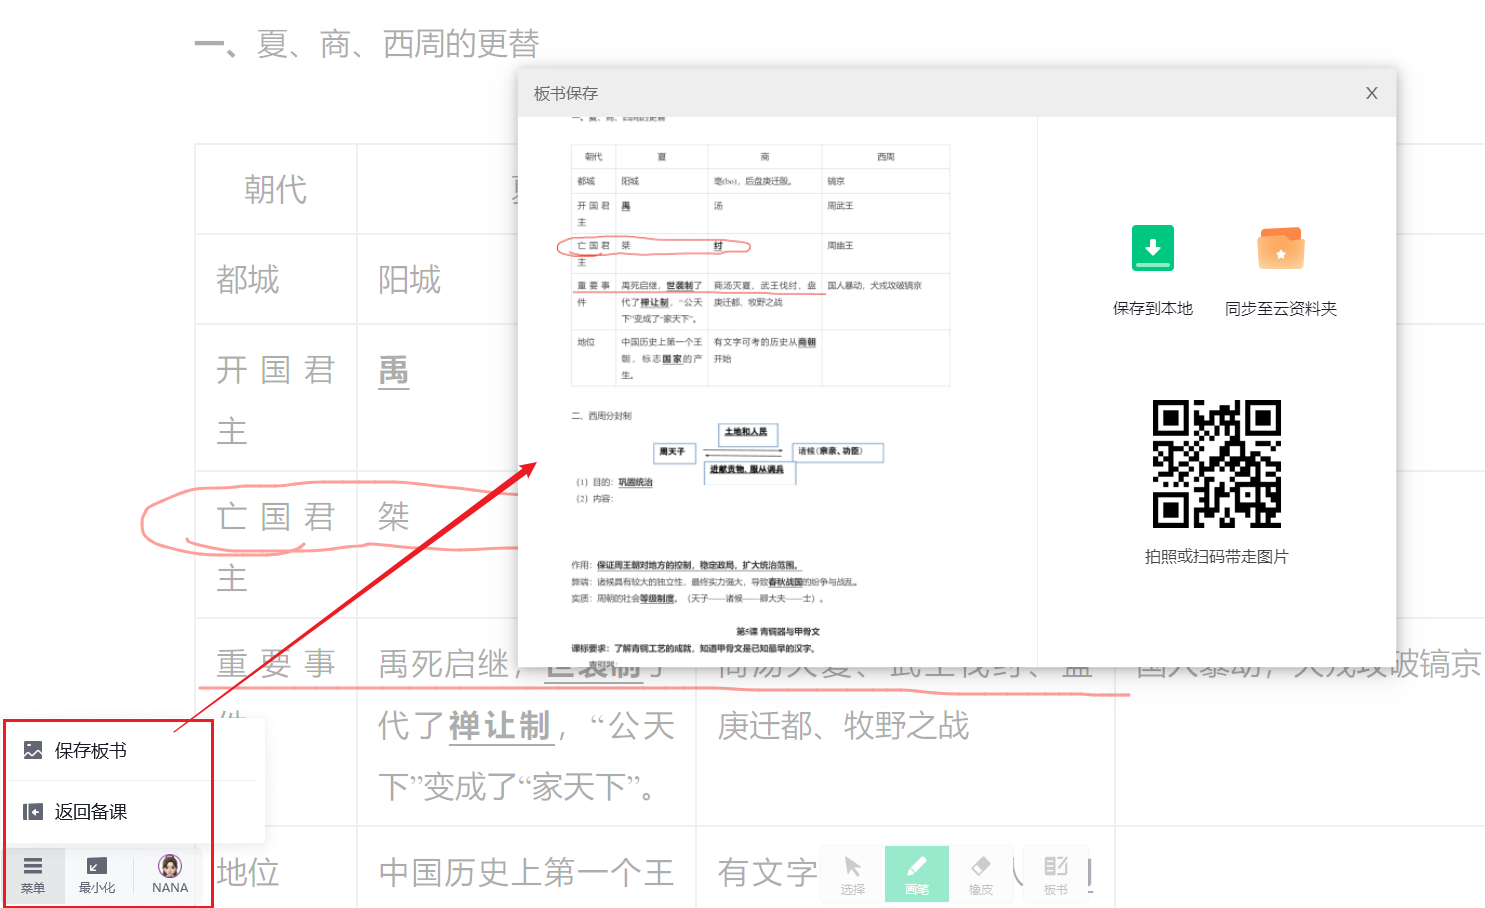Viewport: 1485px width, 908px height.
Task: Click the bold text 禅让制
Action: (500, 726)
